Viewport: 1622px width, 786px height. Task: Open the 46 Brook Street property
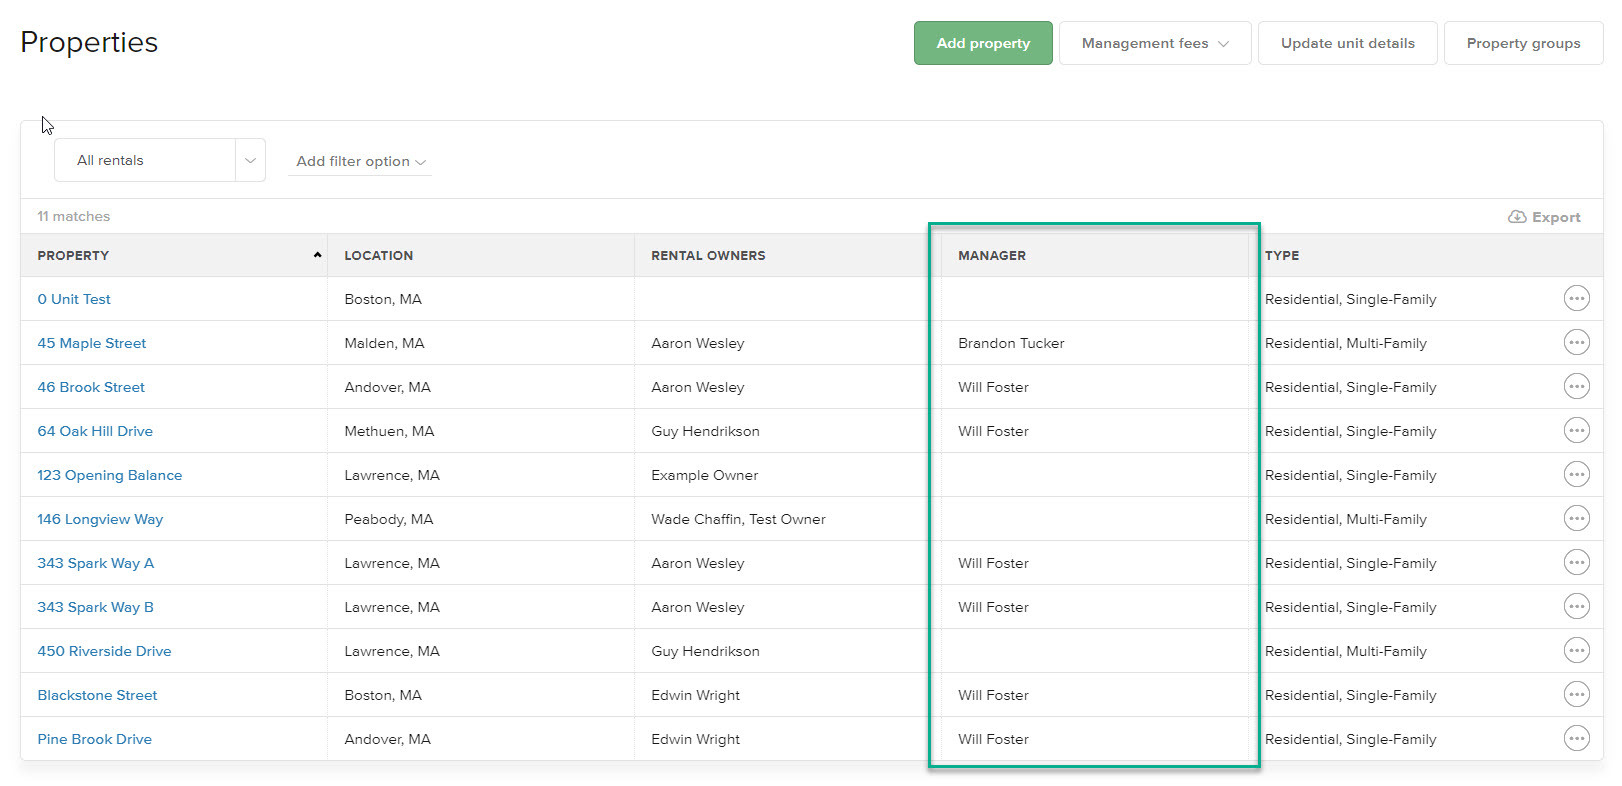pos(91,387)
